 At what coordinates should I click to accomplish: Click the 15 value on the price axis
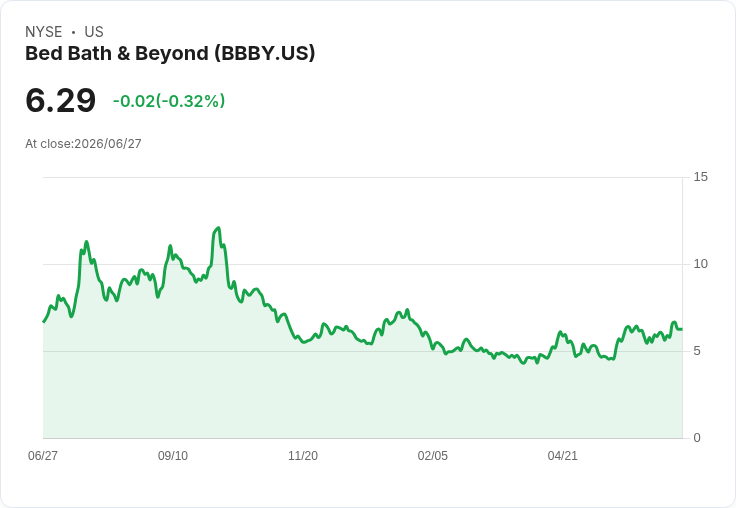point(700,177)
